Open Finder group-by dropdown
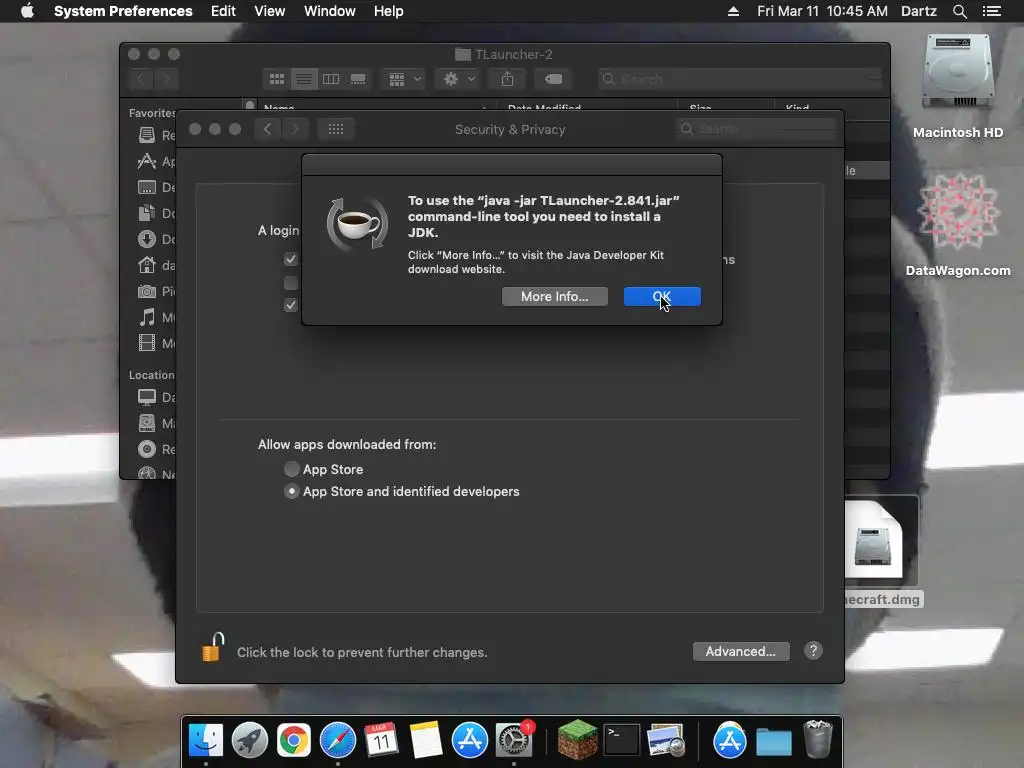1024x768 pixels. click(404, 79)
